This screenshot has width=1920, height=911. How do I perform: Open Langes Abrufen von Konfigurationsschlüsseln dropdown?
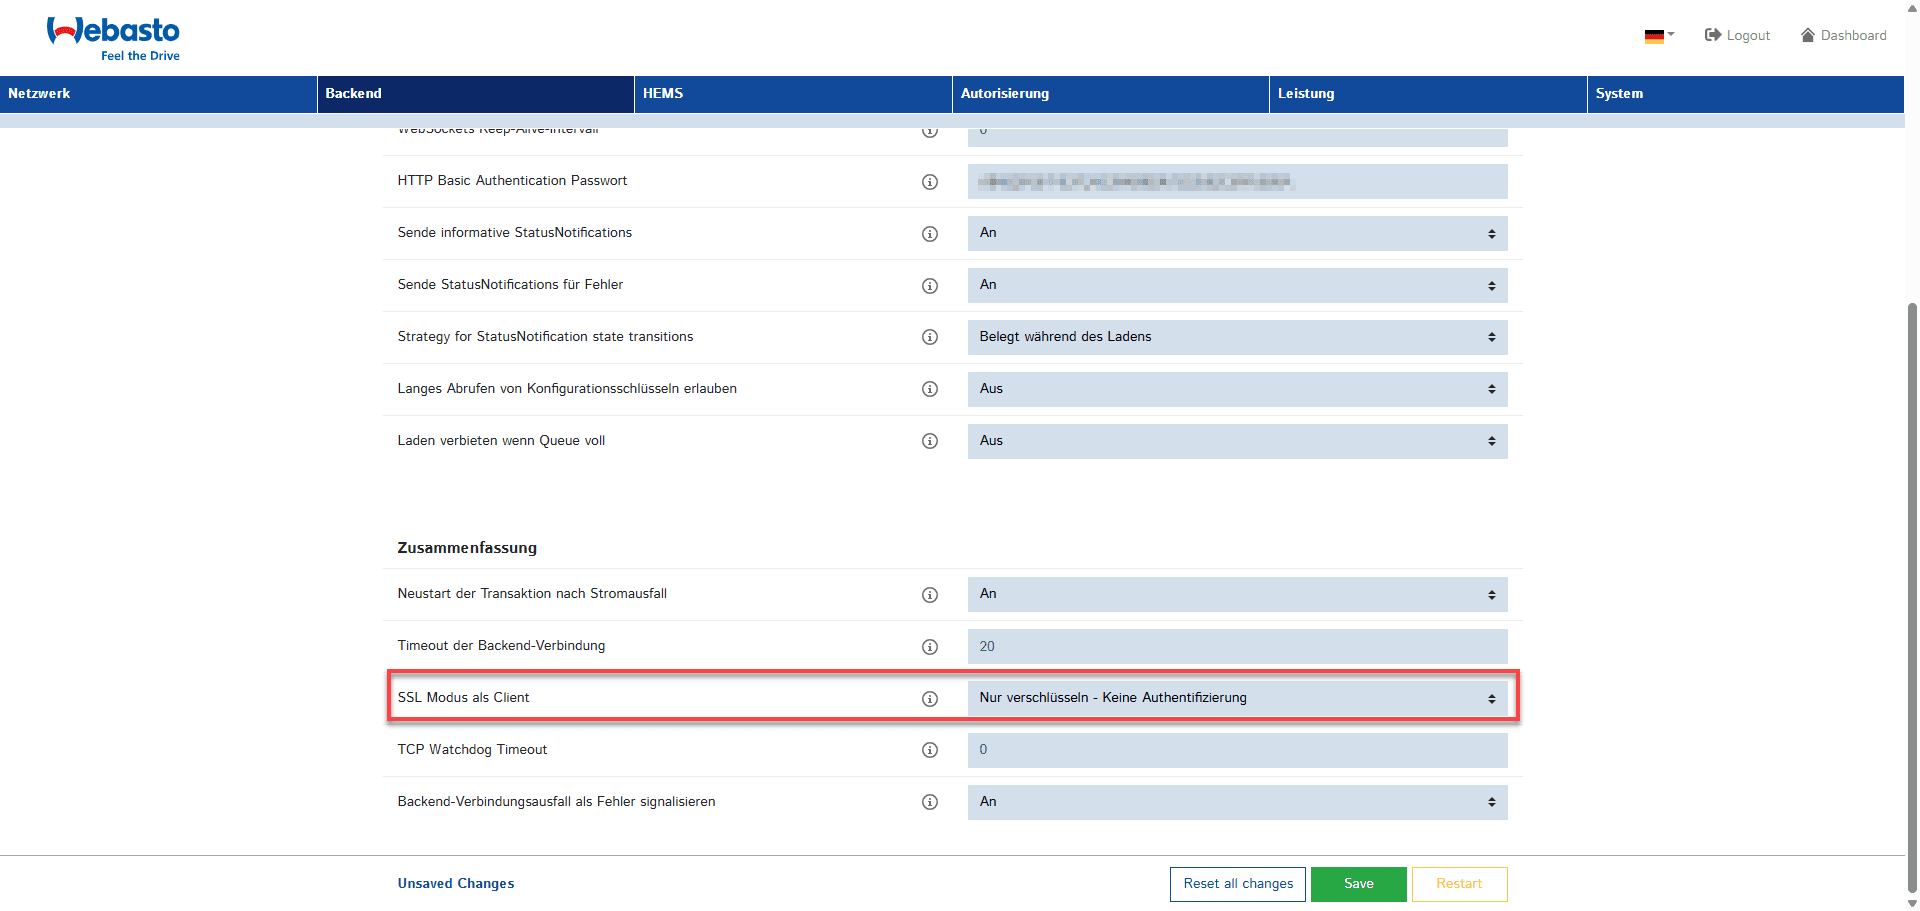[1237, 389]
